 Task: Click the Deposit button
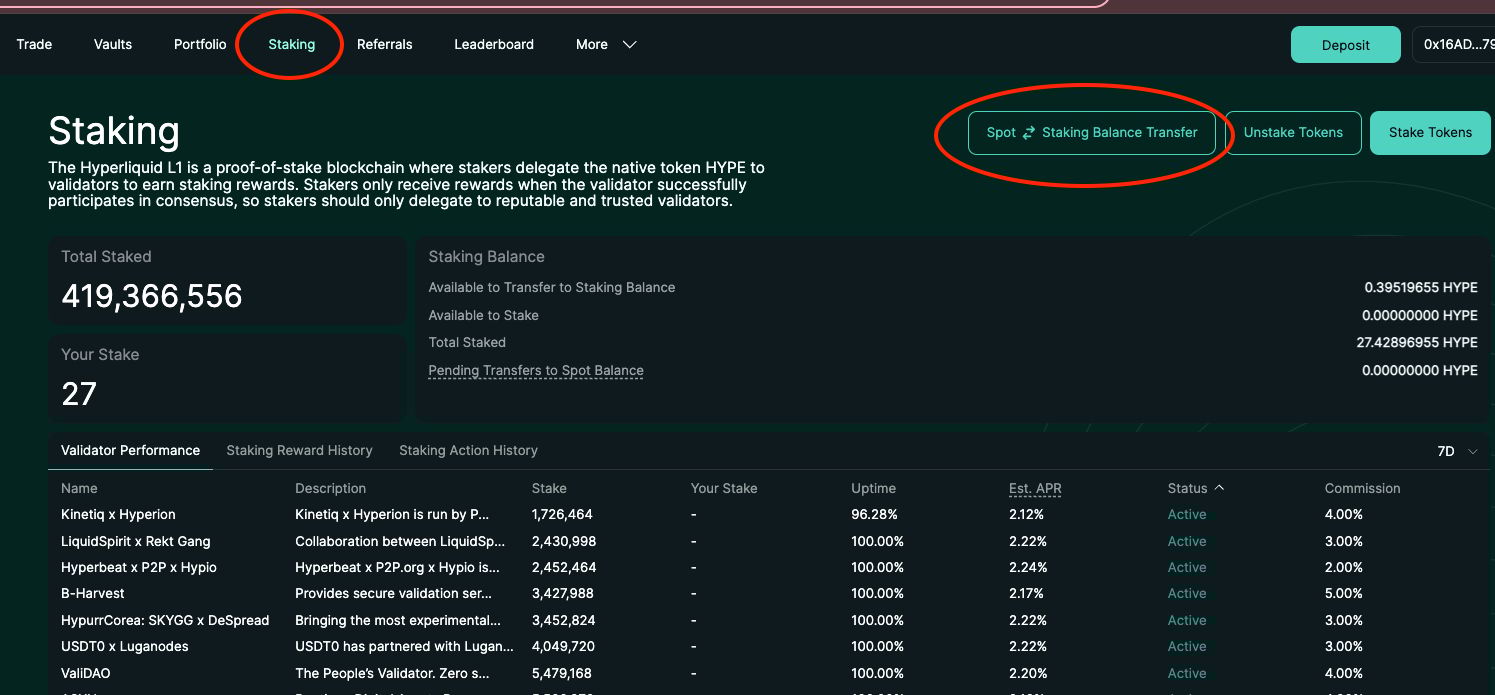click(1346, 45)
